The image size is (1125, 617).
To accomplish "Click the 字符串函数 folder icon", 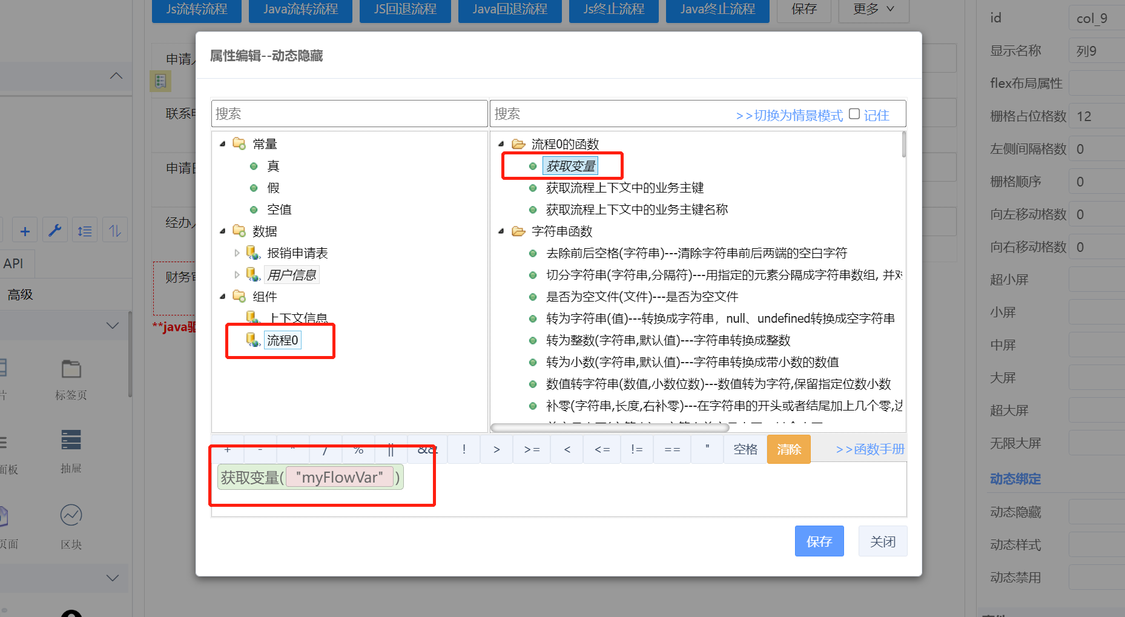I will [x=518, y=231].
